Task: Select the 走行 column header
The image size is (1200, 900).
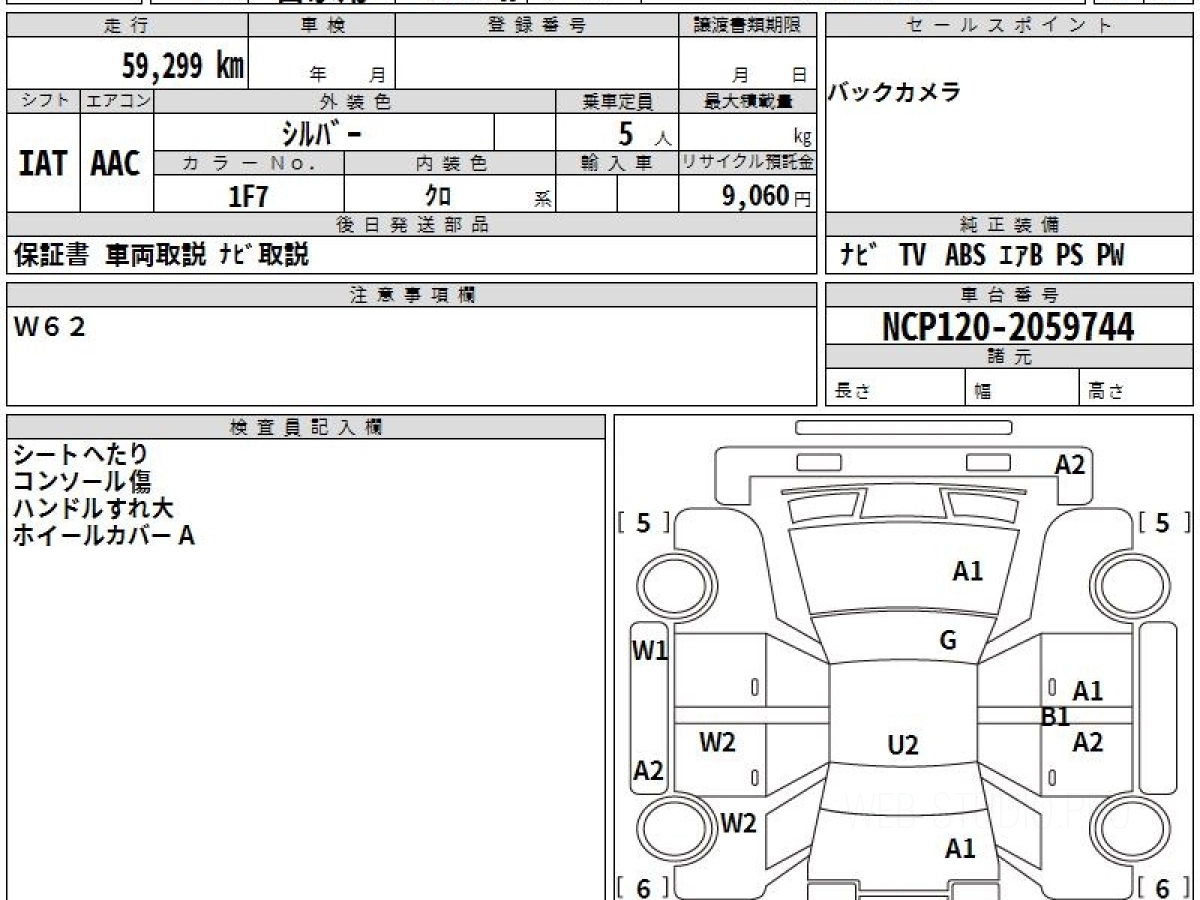Action: [x=126, y=26]
